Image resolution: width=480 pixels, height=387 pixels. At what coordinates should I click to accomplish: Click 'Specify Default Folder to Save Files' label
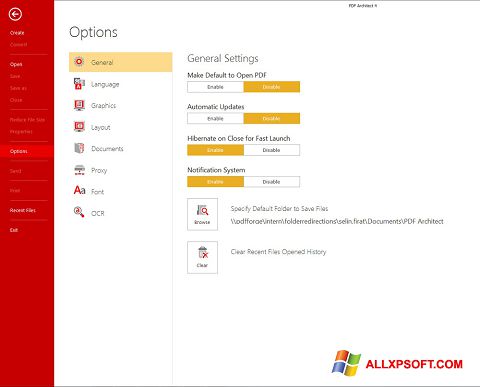(x=279, y=209)
